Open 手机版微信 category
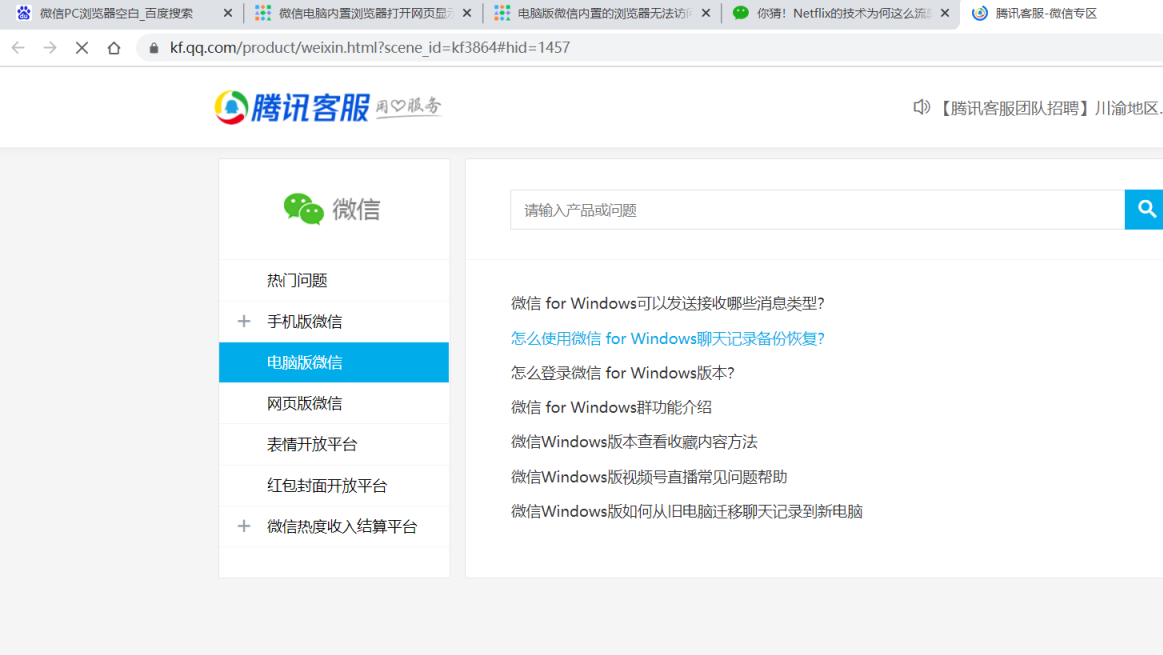Viewport: 1163px width, 655px height. tap(305, 321)
